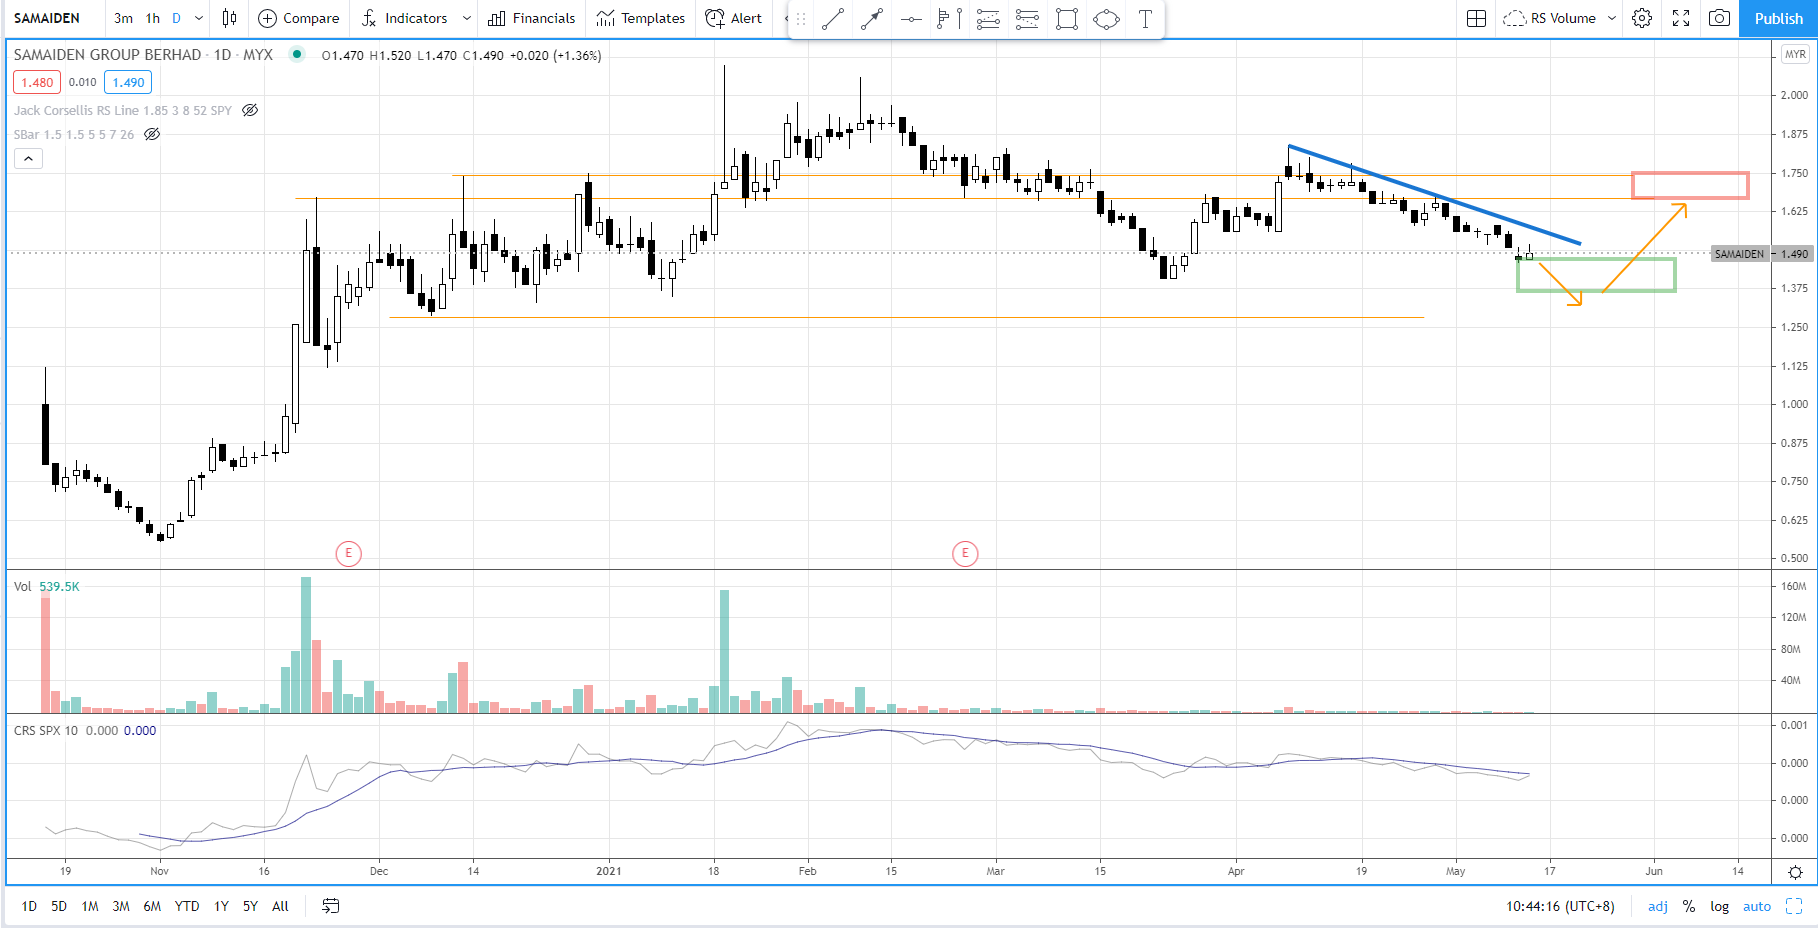Set date range to 3M
Screen dimensions: 1818x928
pos(121,906)
